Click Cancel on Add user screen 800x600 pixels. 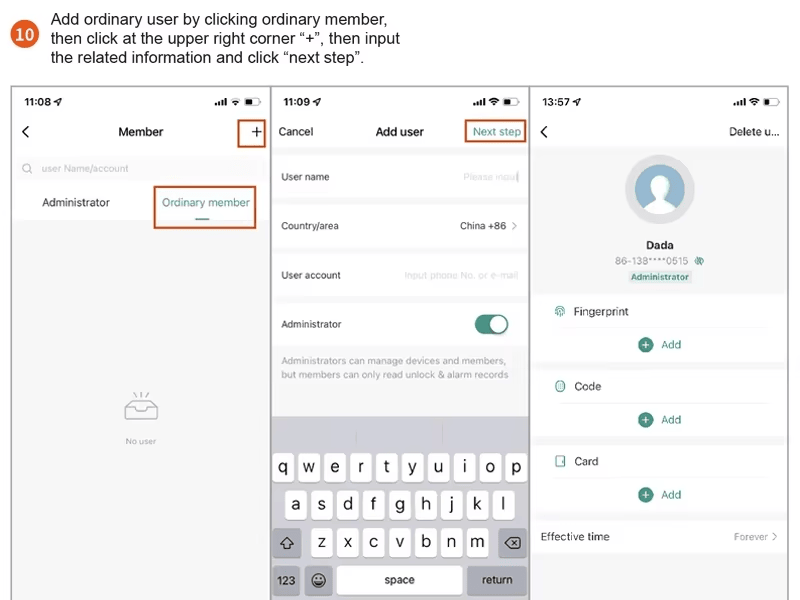[296, 132]
